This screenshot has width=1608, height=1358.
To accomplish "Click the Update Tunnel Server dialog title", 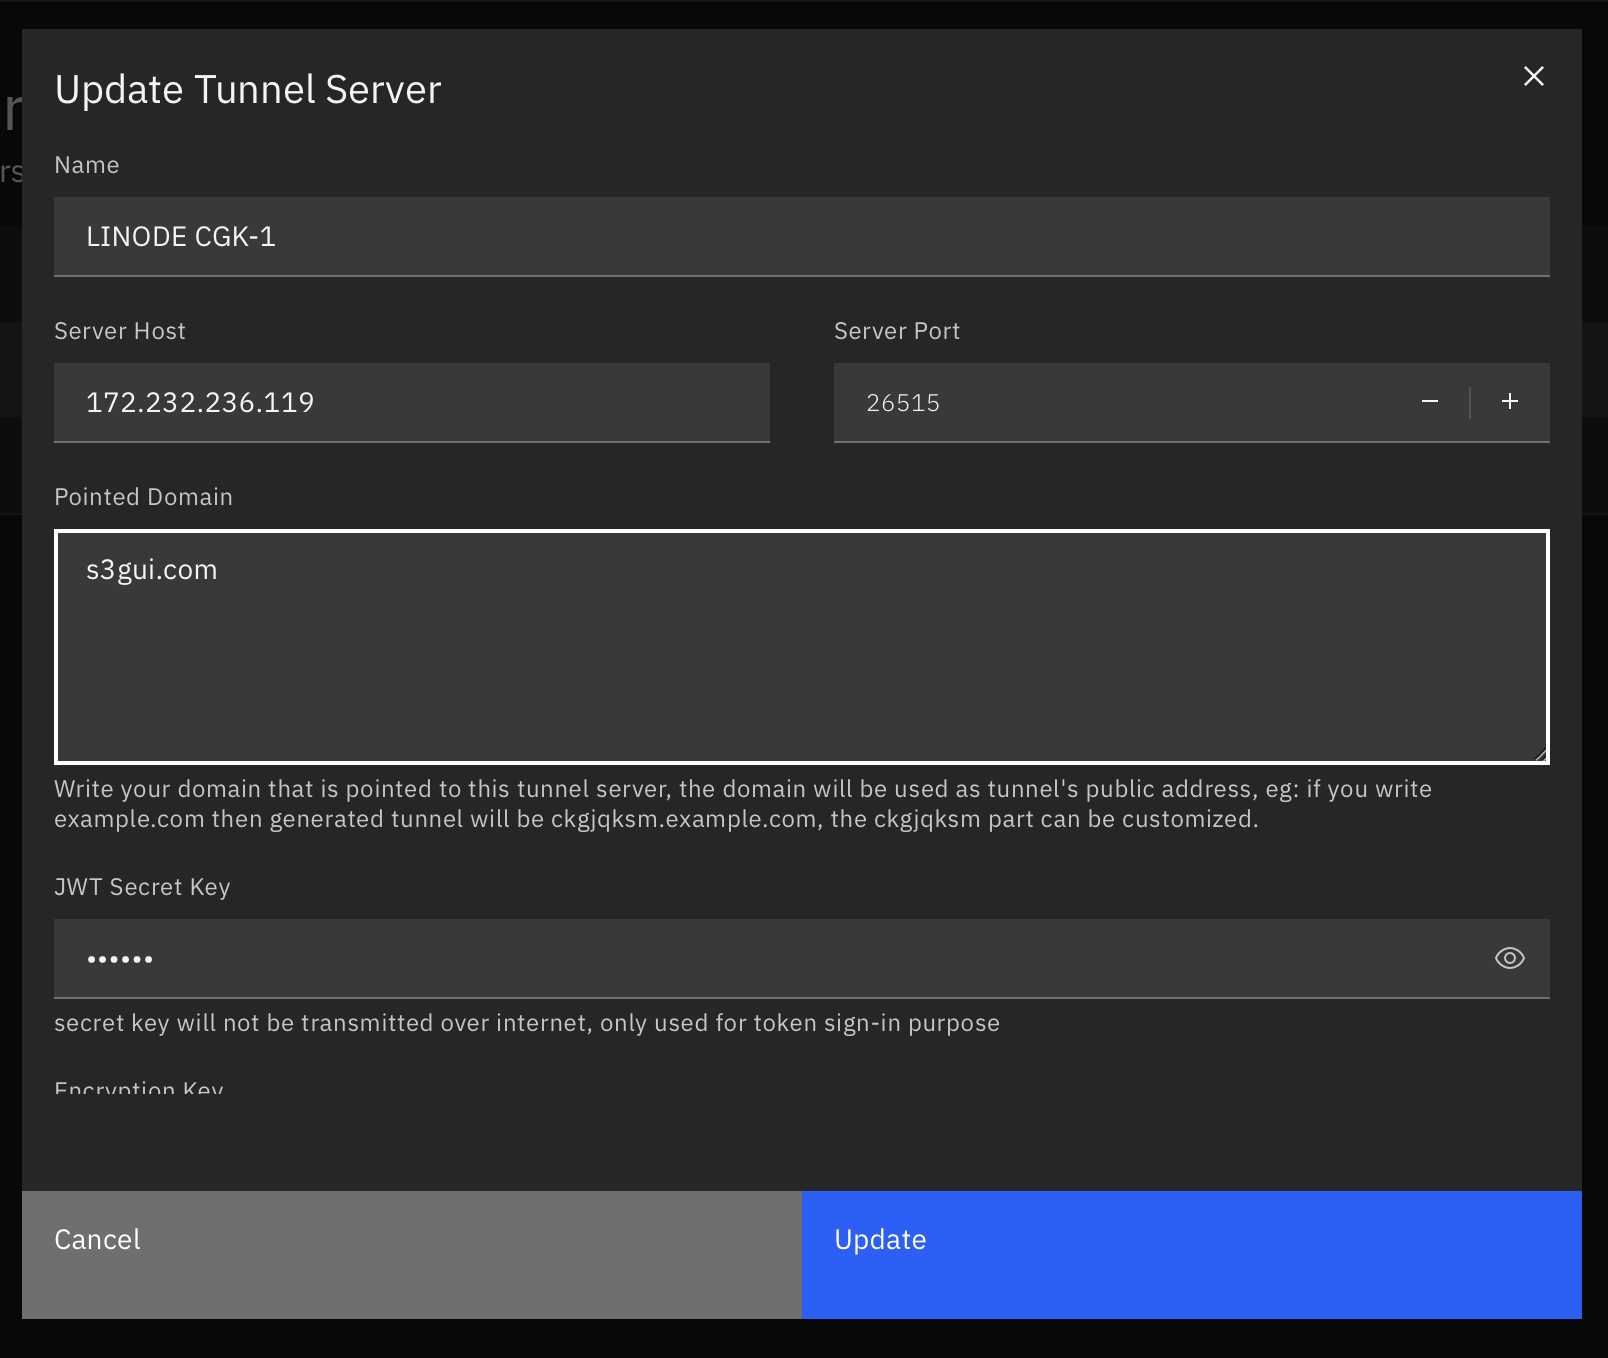I will [x=247, y=89].
